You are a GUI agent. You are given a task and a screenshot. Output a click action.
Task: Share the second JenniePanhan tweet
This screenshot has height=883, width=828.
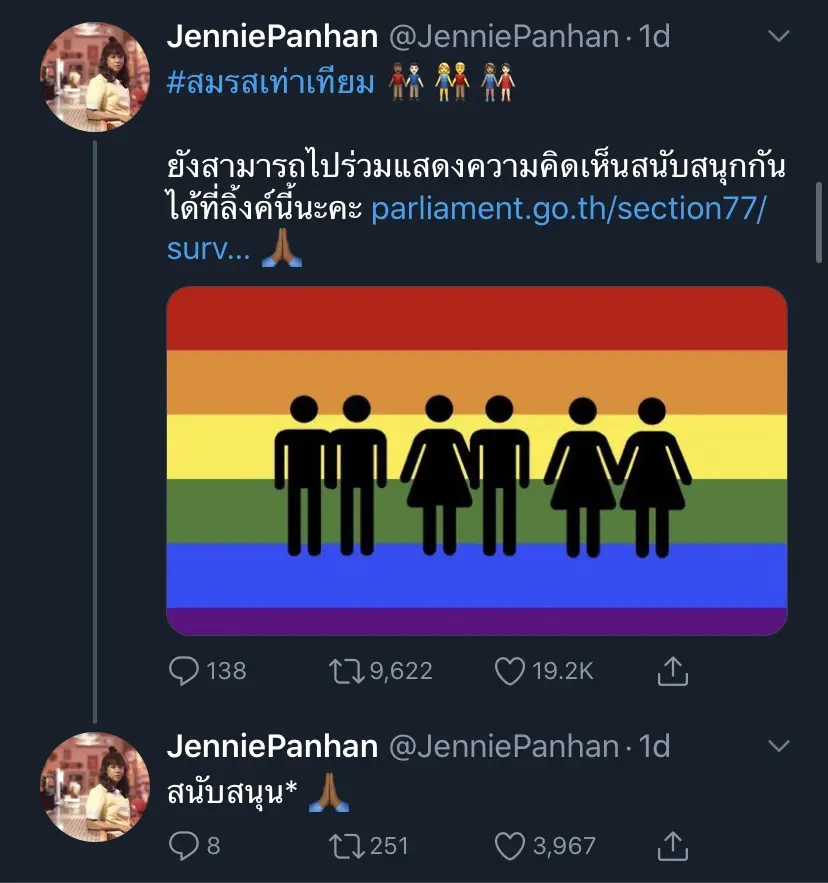point(674,846)
